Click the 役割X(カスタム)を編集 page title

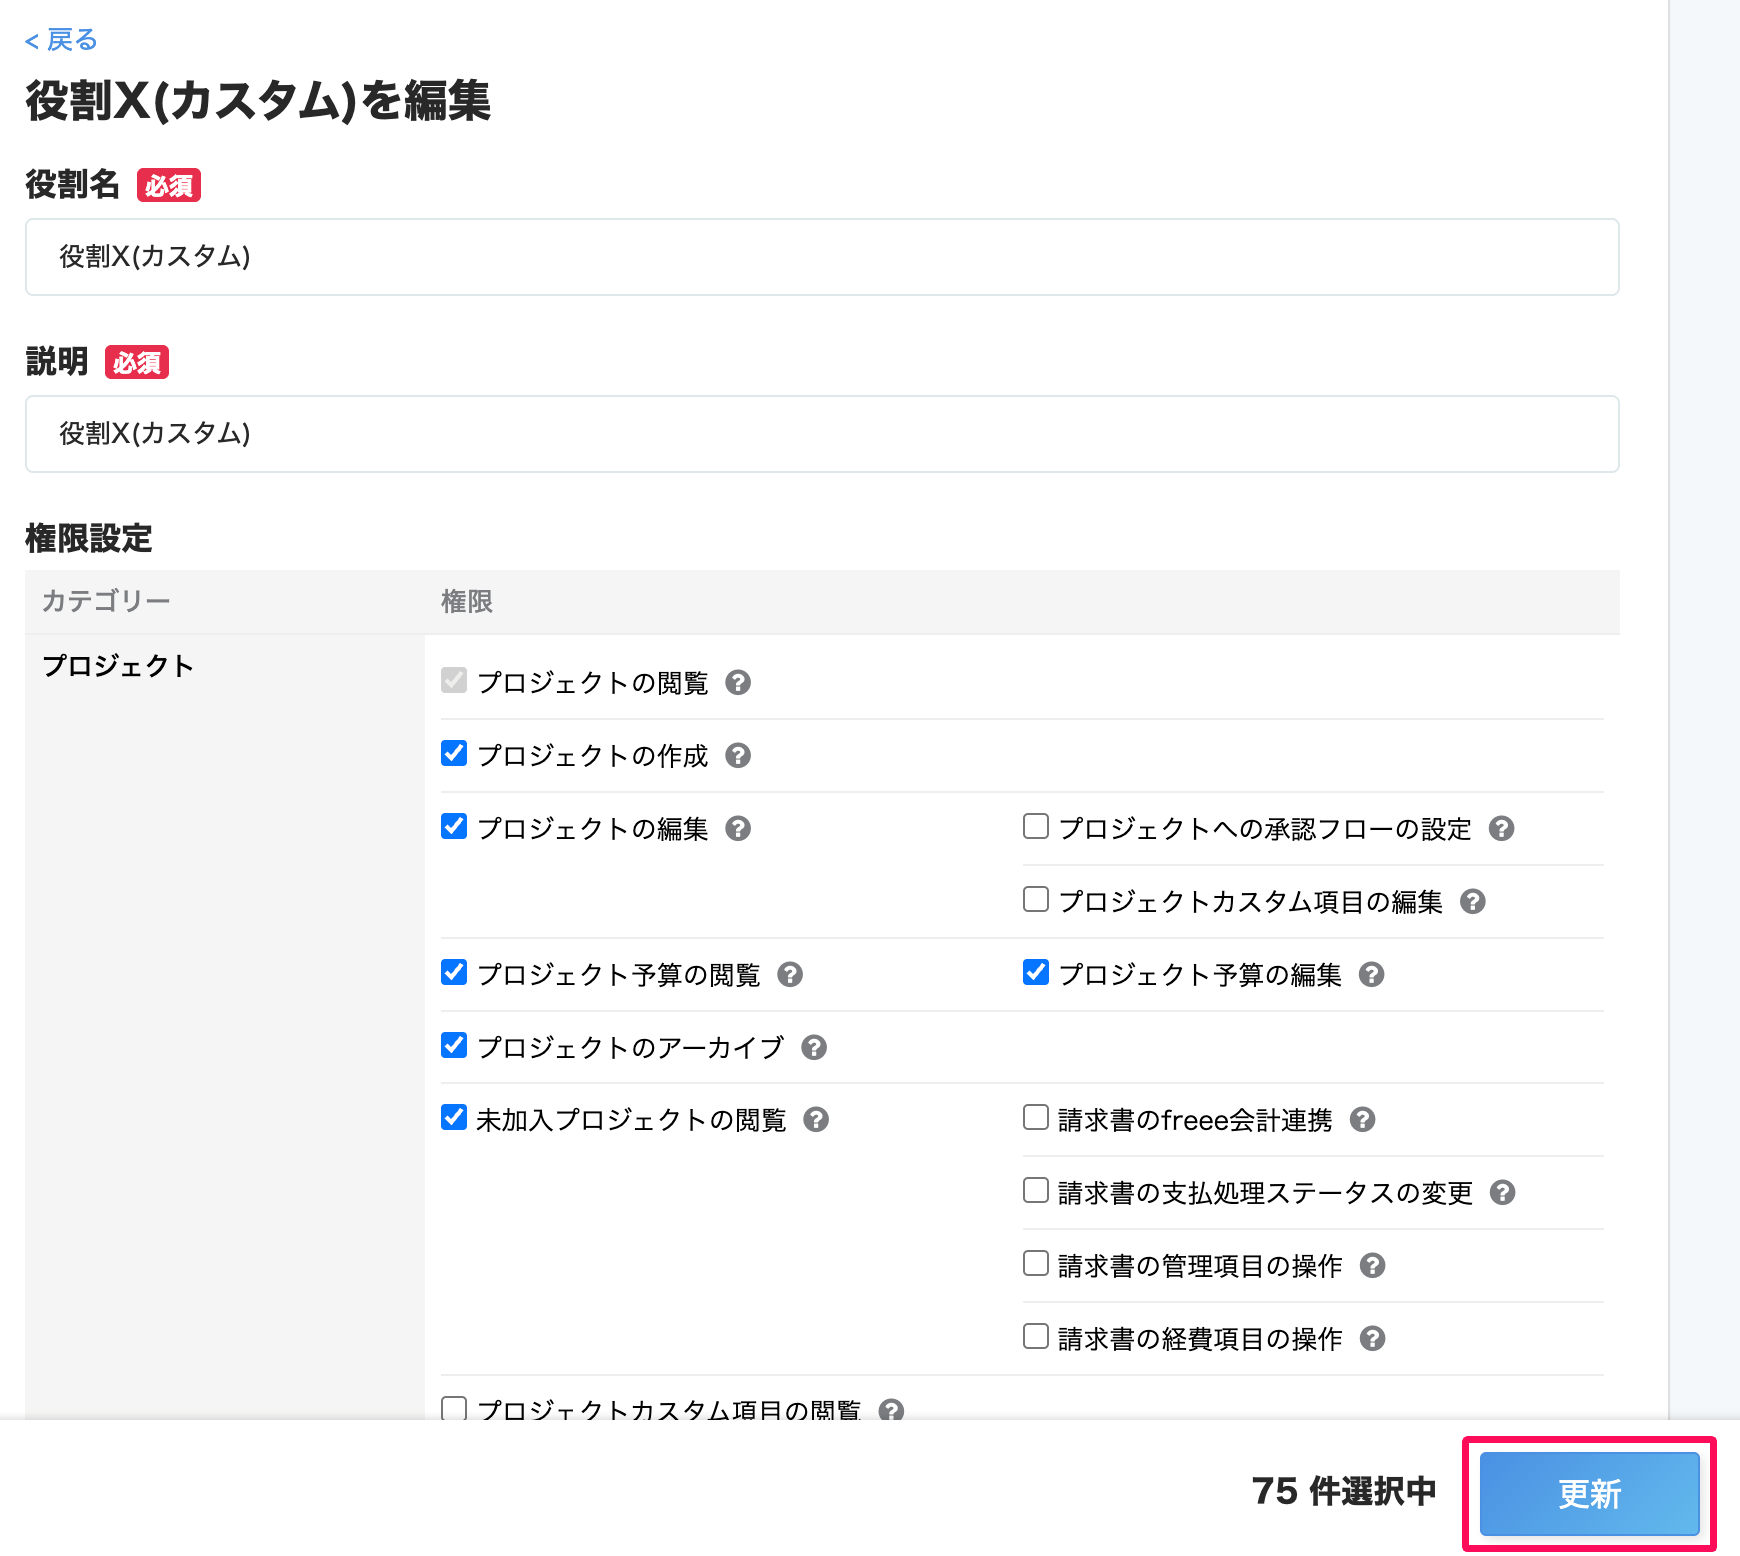tap(258, 101)
